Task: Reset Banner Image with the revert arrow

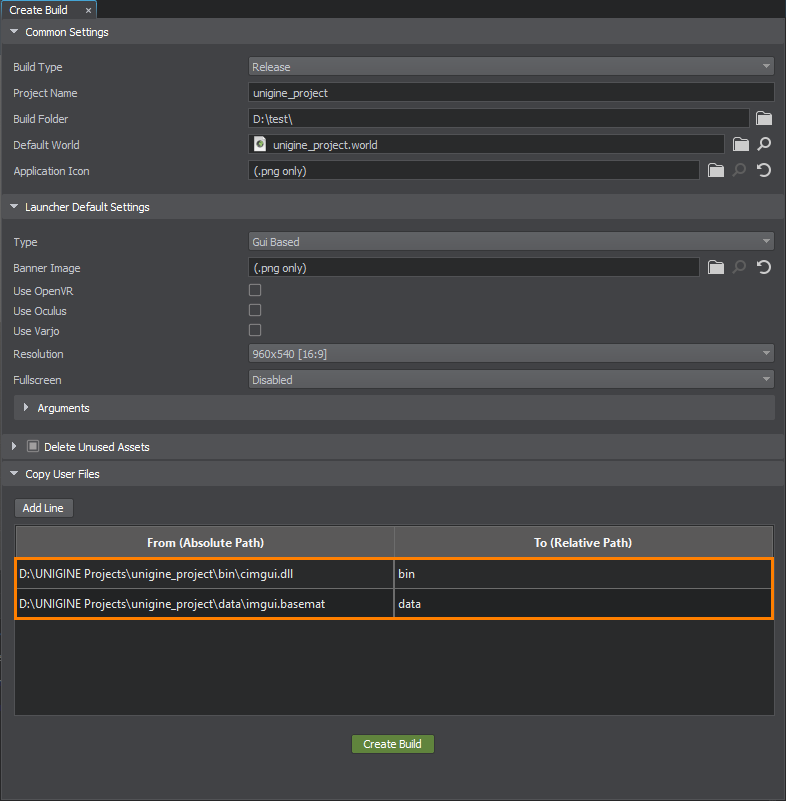Action: (764, 267)
